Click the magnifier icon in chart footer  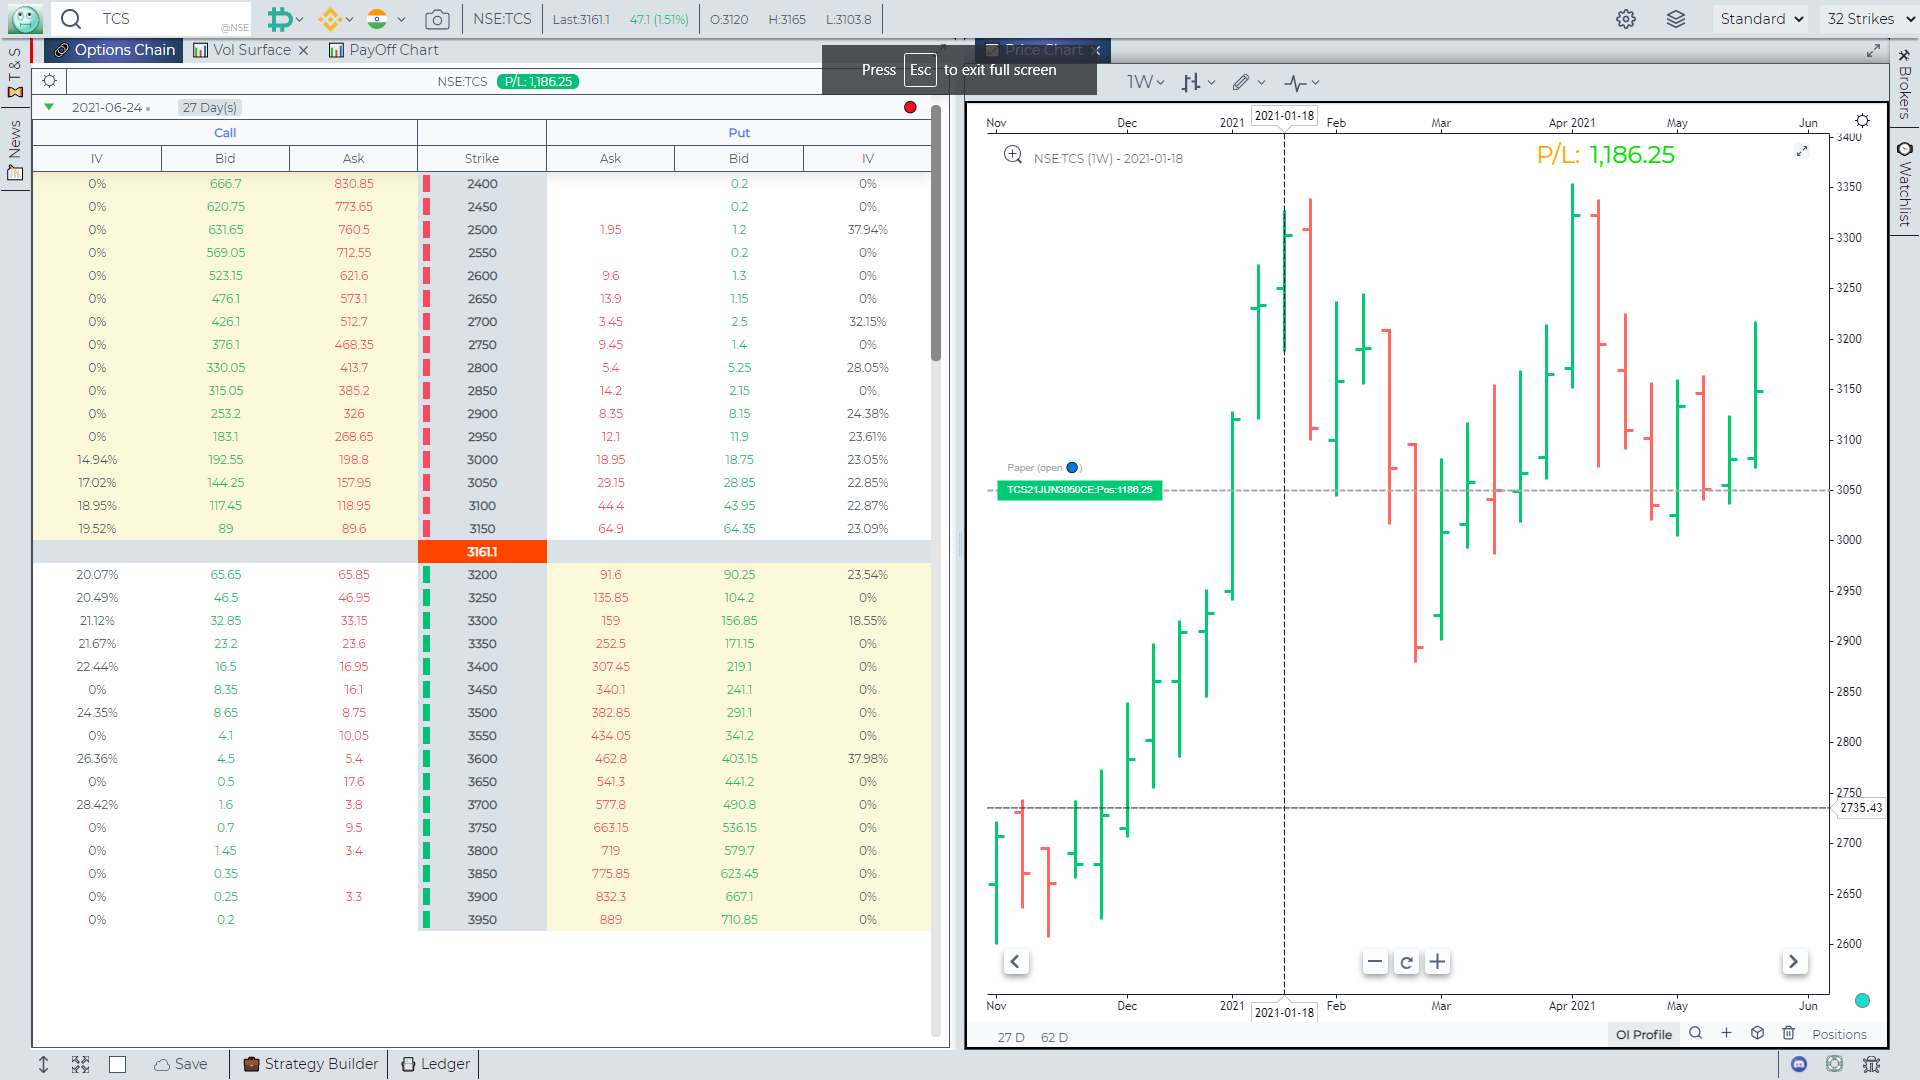1696,1034
